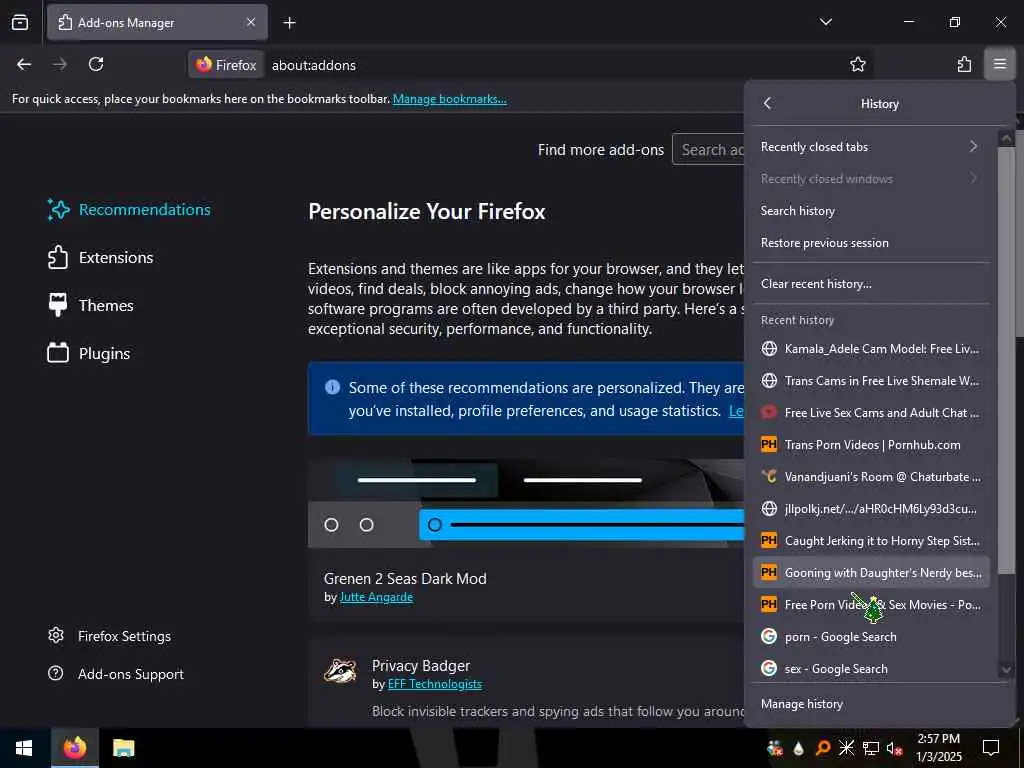Close the hamburger application menu
This screenshot has height=768, width=1024.
(999, 65)
